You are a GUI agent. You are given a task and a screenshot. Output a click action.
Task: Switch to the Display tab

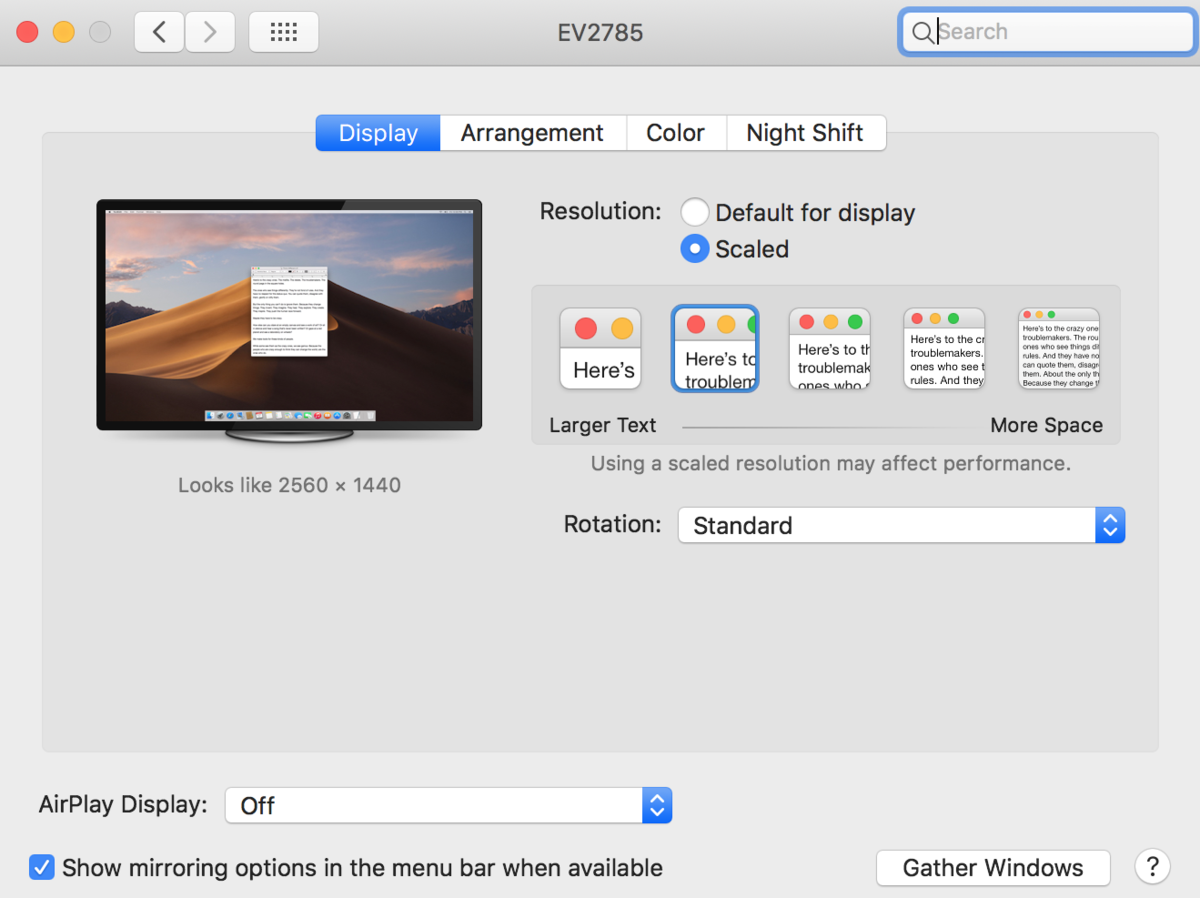378,133
